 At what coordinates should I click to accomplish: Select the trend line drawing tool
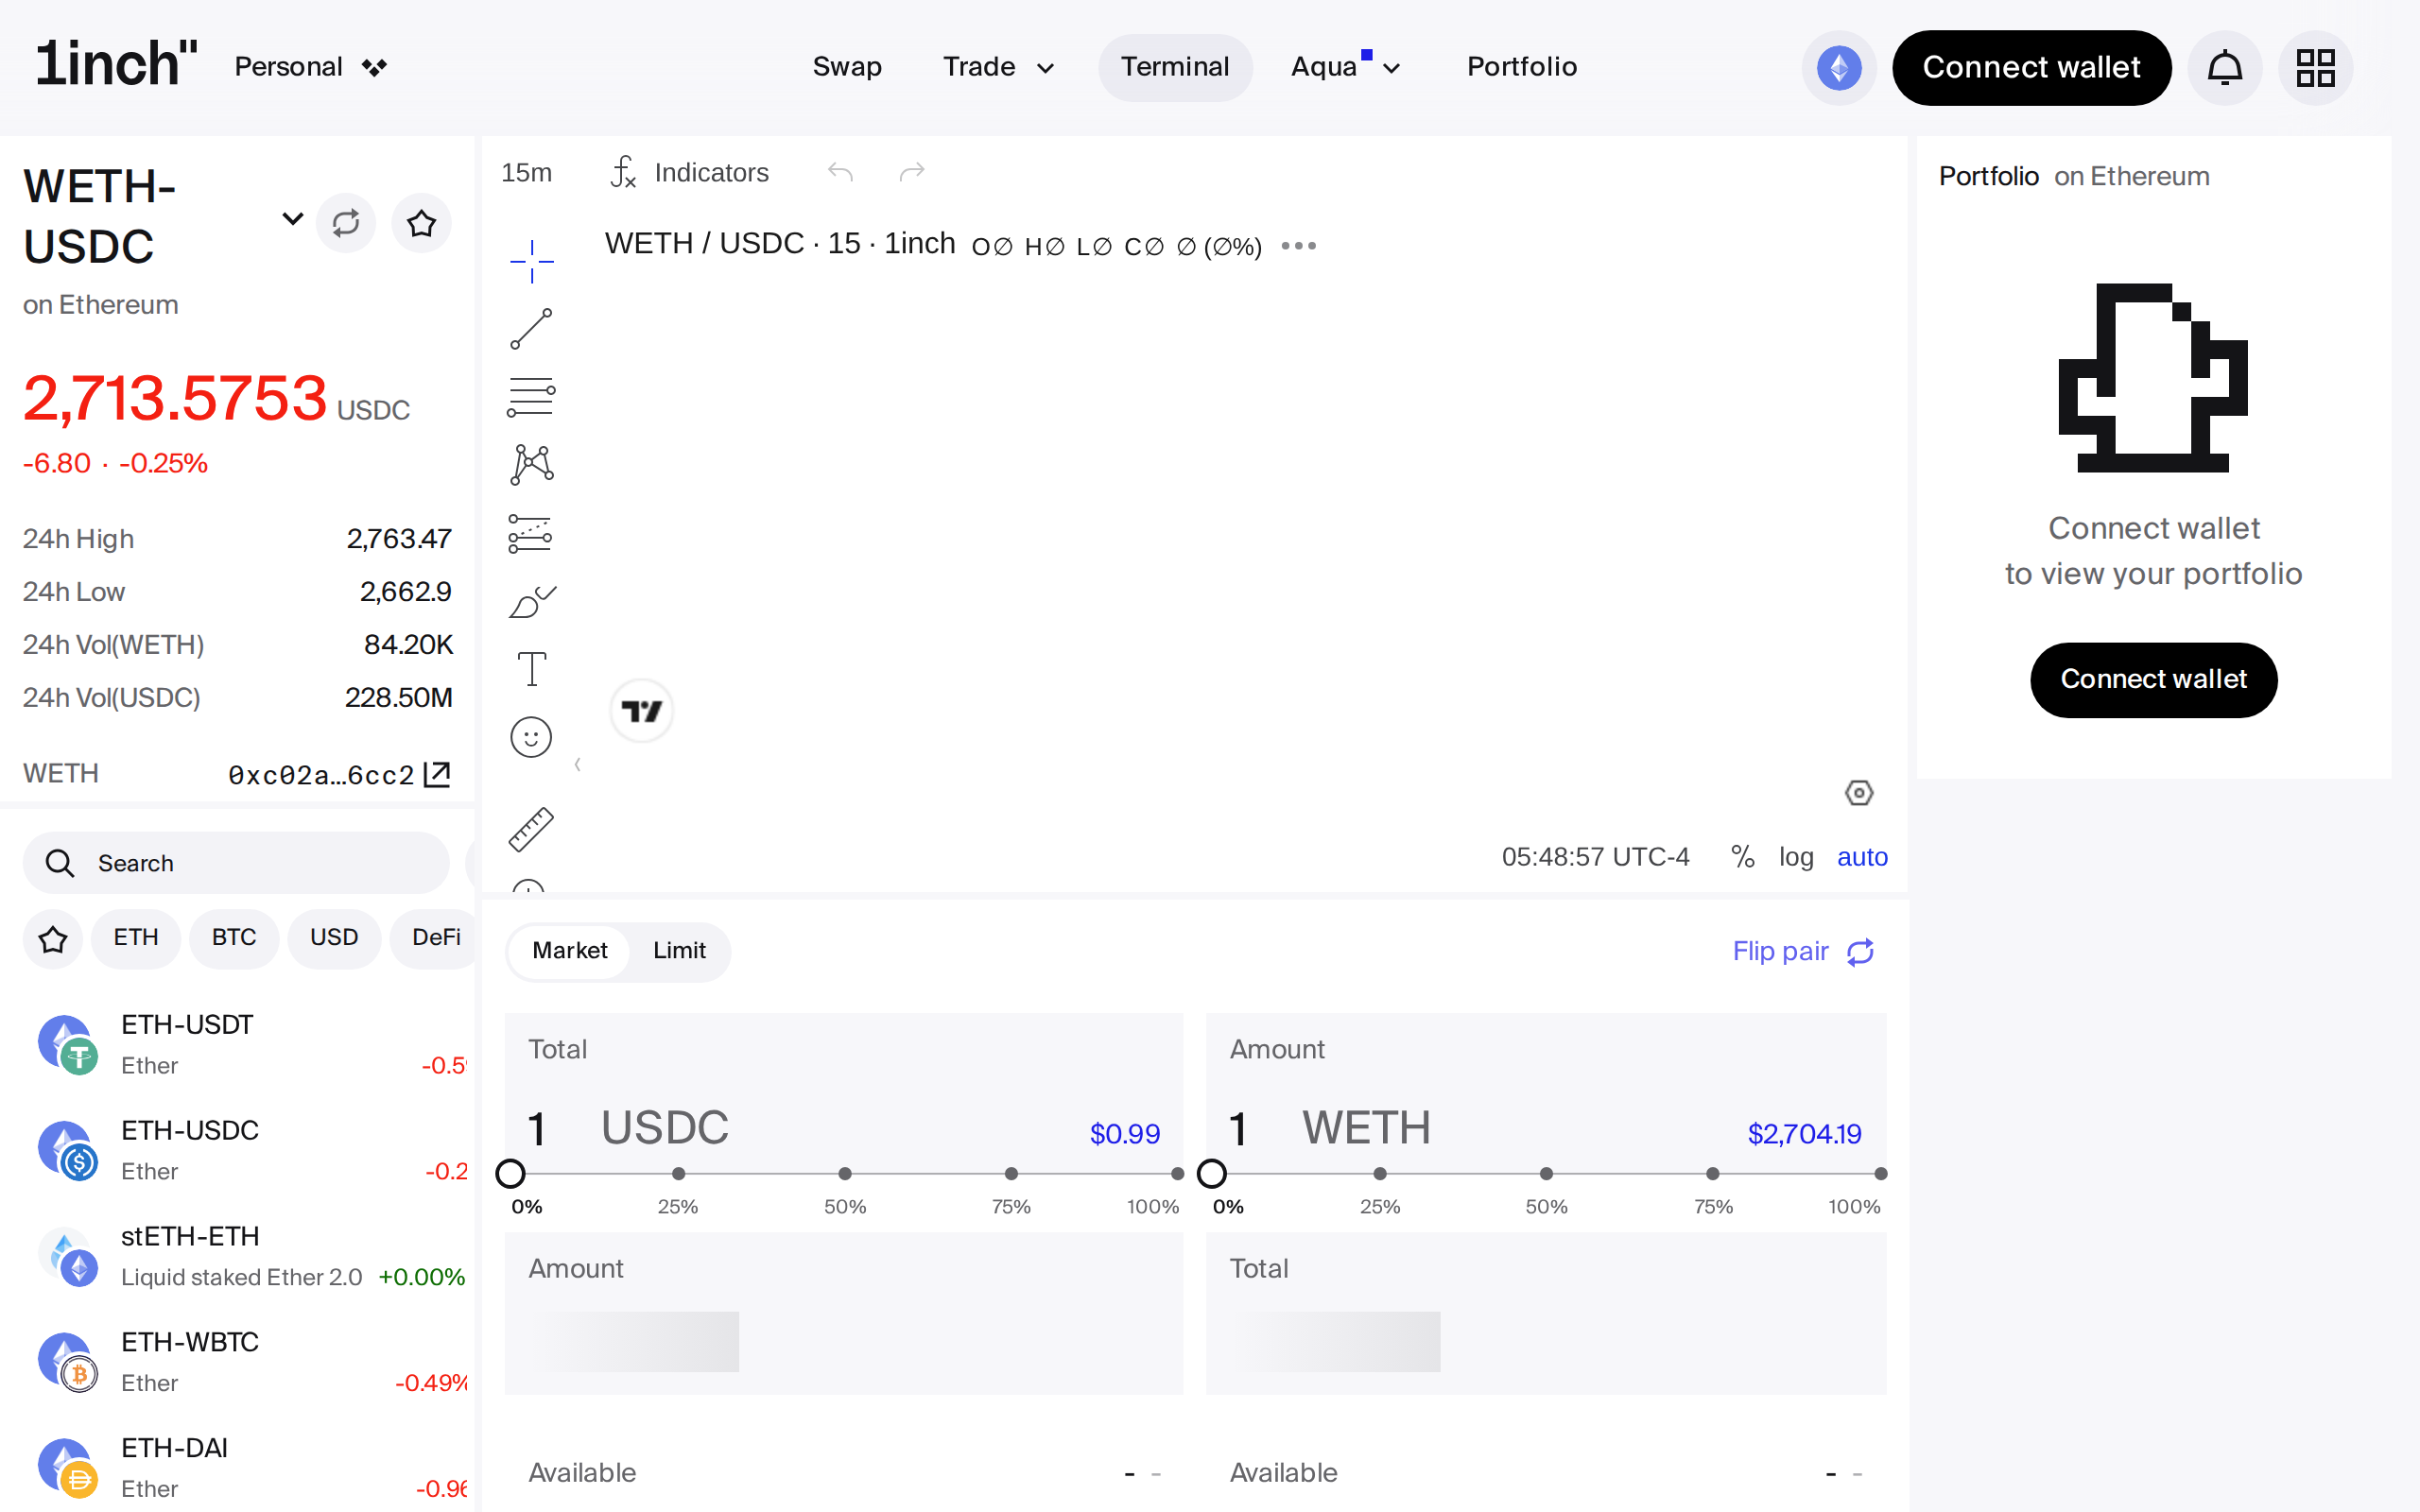point(531,329)
